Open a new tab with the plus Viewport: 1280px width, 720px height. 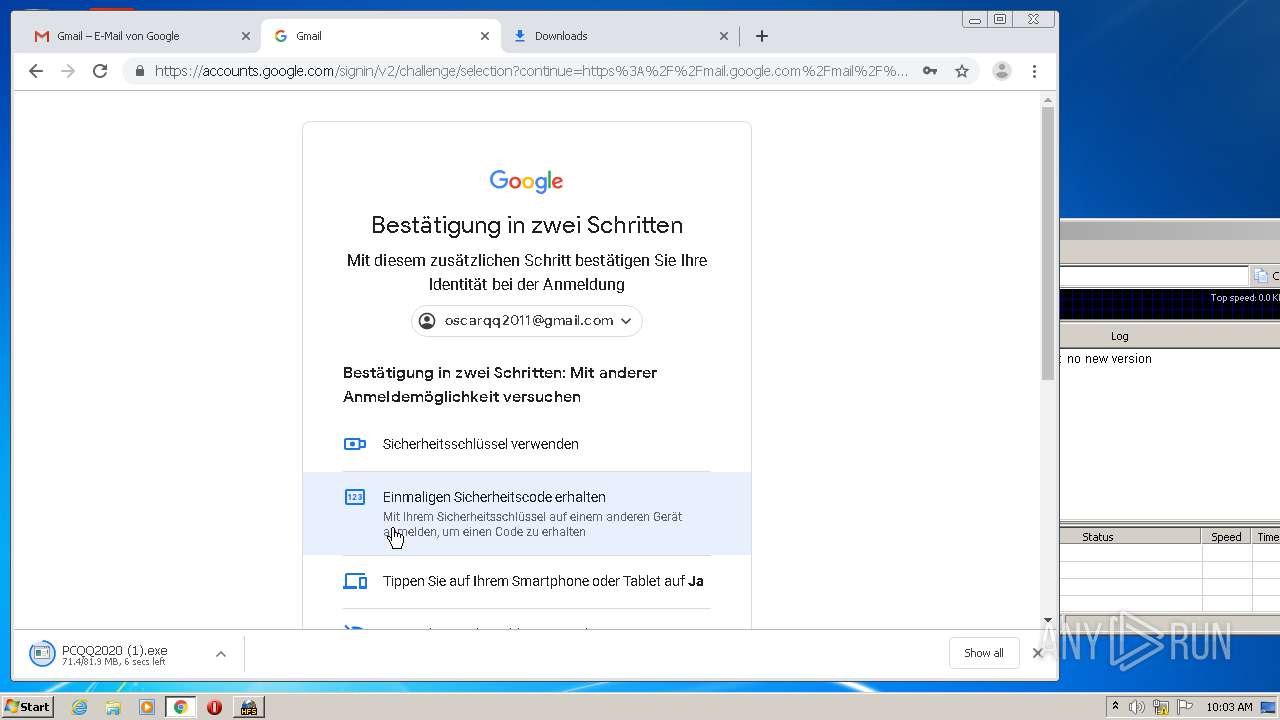click(762, 36)
